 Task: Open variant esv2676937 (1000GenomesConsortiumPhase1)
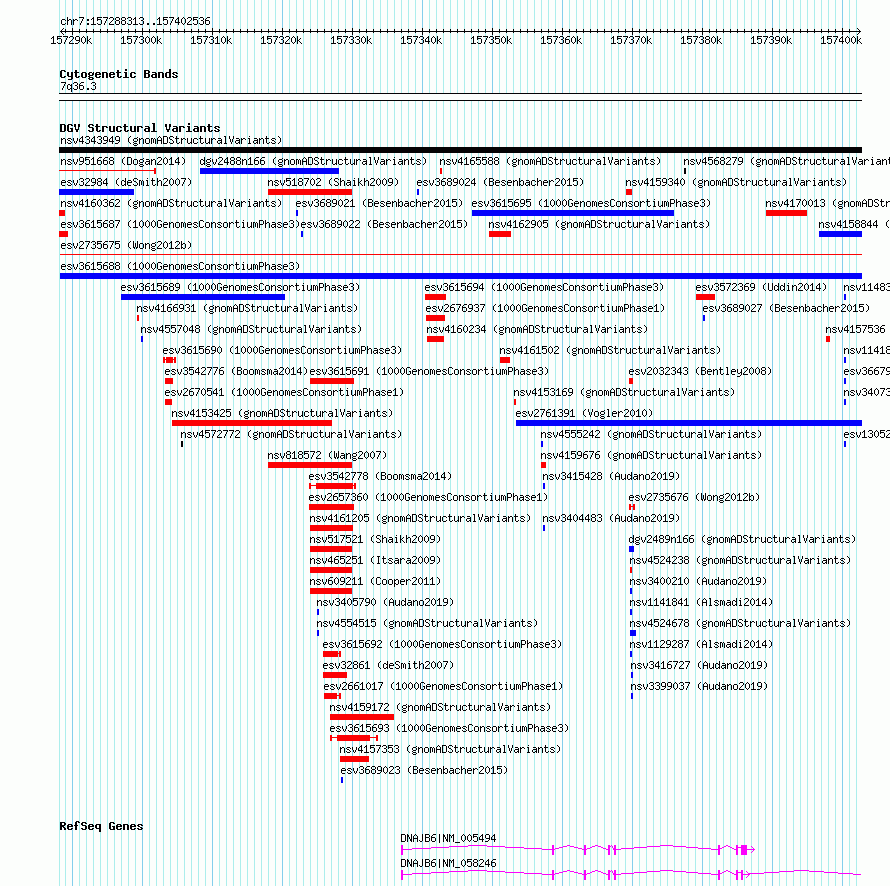coord(545,308)
